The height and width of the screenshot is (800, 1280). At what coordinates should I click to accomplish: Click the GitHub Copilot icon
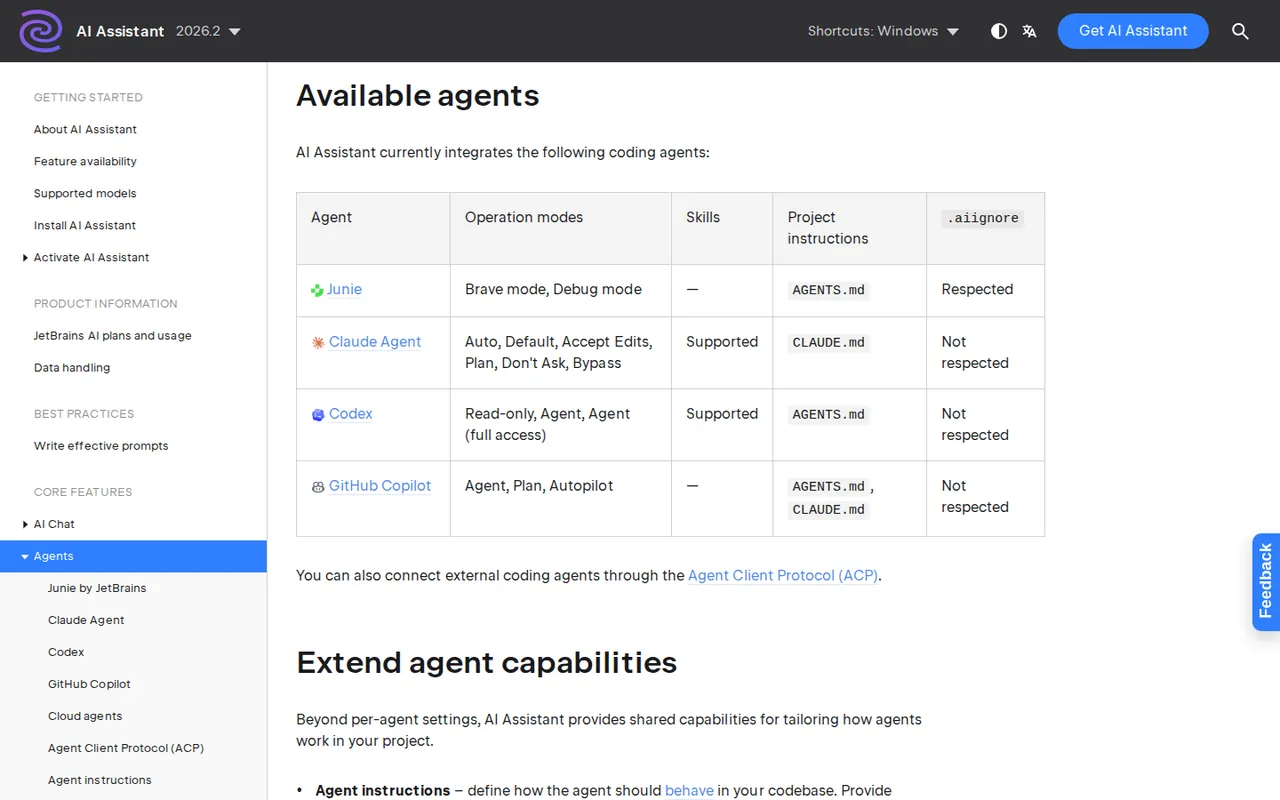point(318,486)
